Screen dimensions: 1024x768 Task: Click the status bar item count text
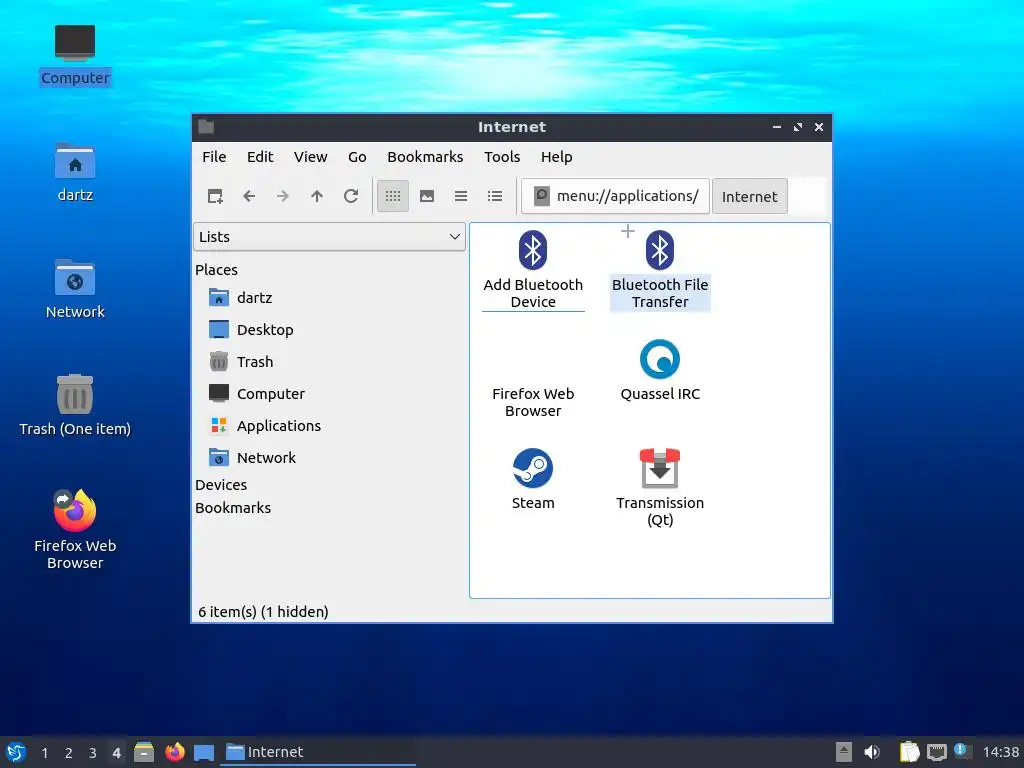click(x=263, y=612)
